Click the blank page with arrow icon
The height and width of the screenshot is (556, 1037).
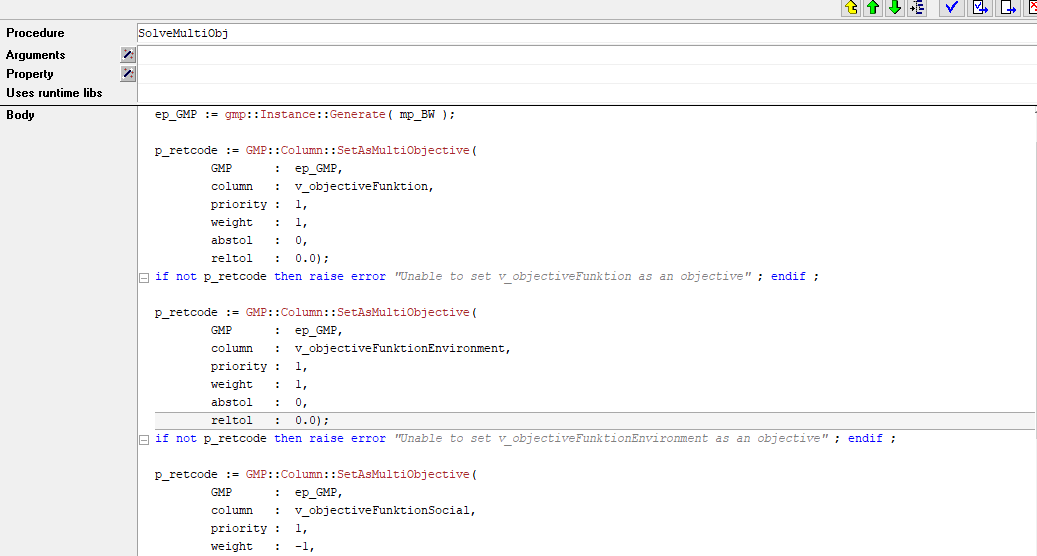click(1008, 7)
